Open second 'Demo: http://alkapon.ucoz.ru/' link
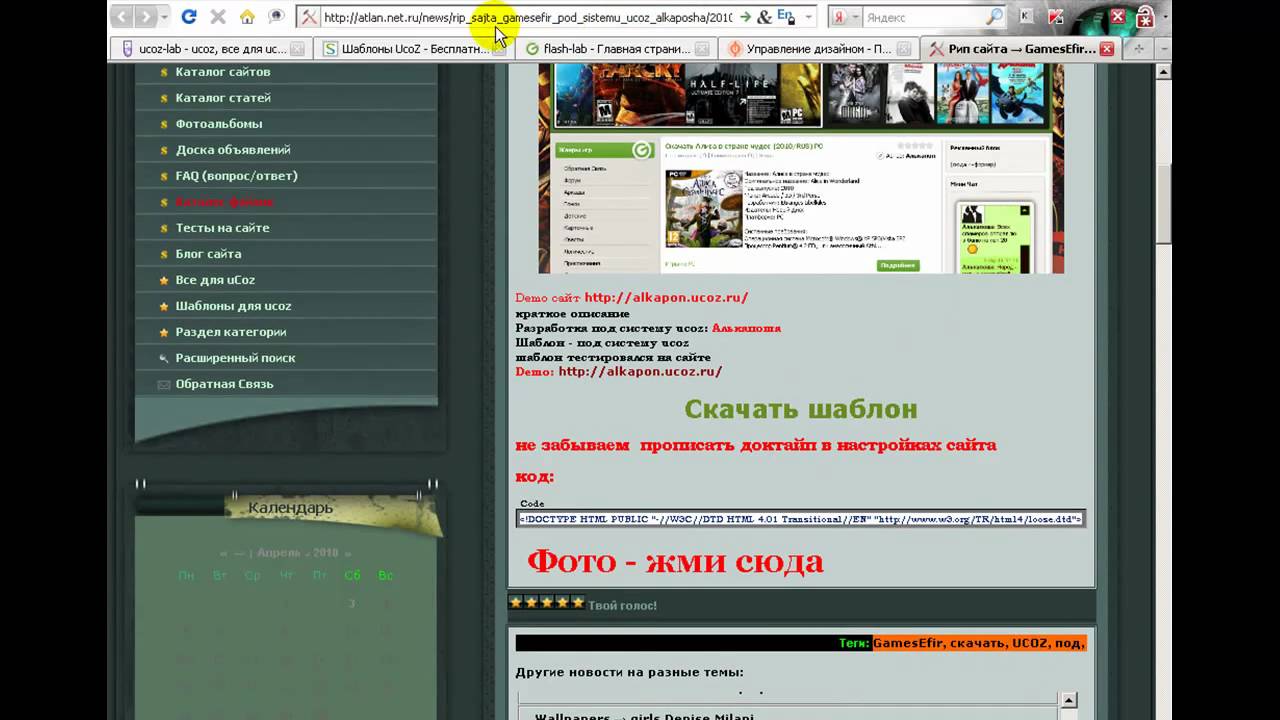Image resolution: width=1280 pixels, height=720 pixels. [x=640, y=372]
